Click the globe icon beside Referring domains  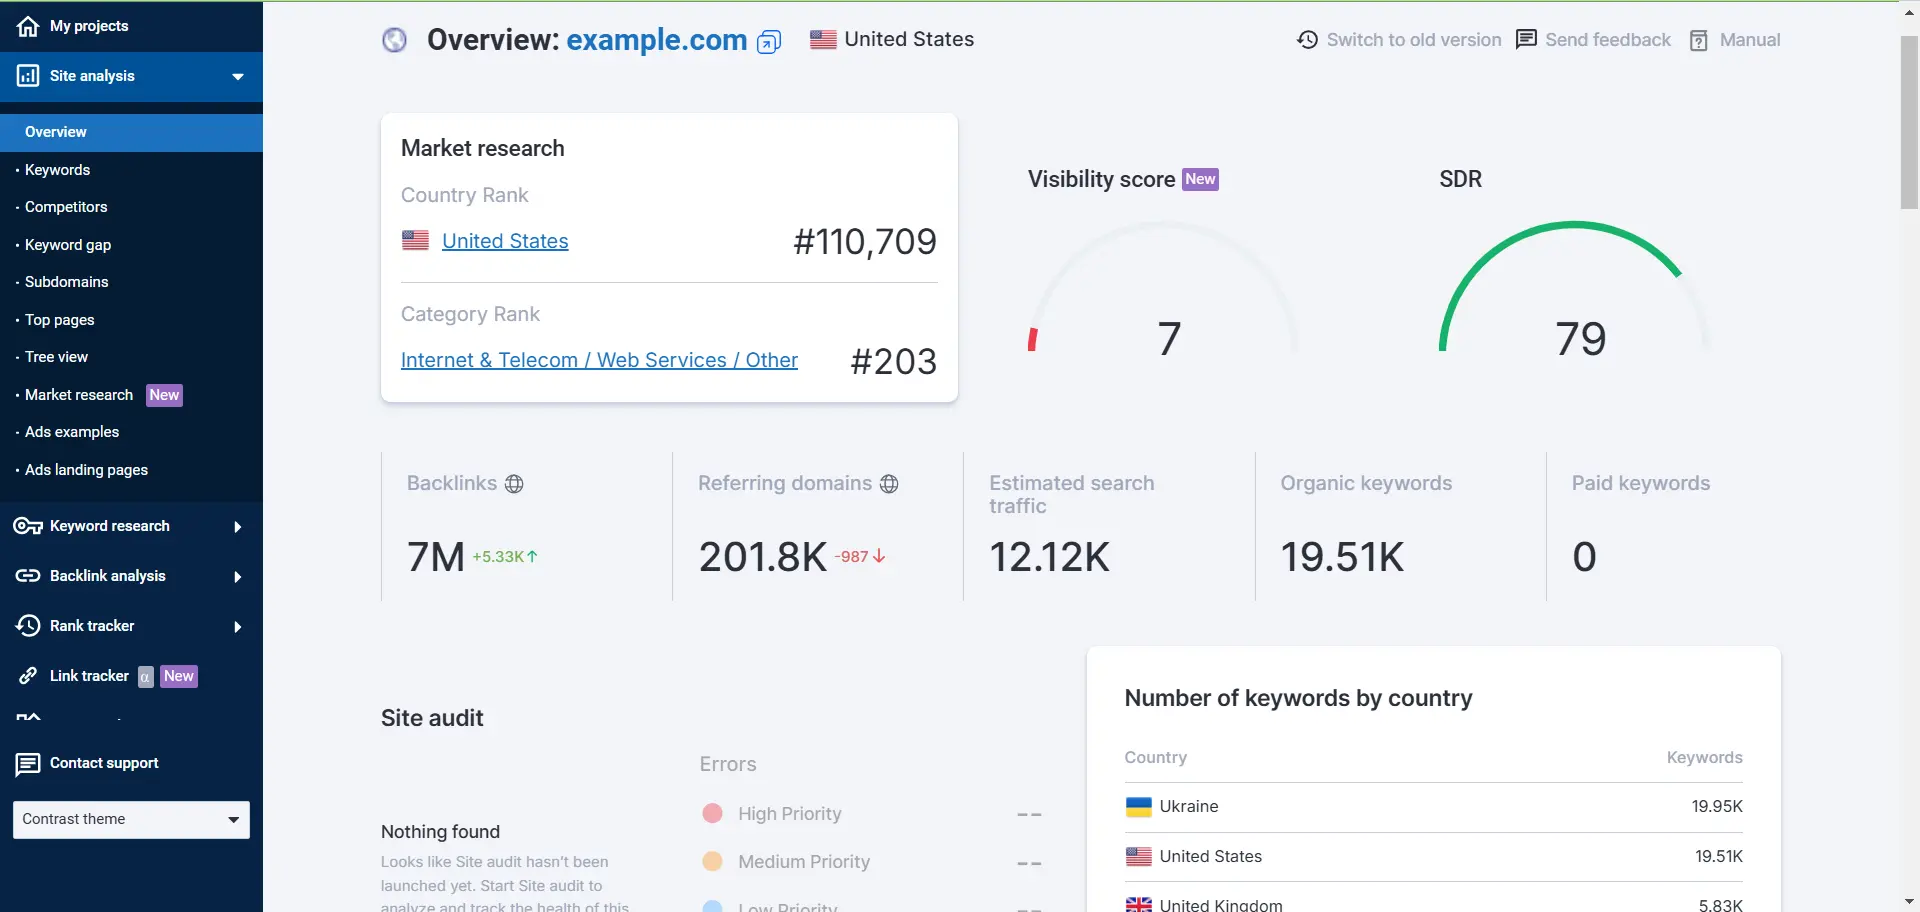click(889, 483)
